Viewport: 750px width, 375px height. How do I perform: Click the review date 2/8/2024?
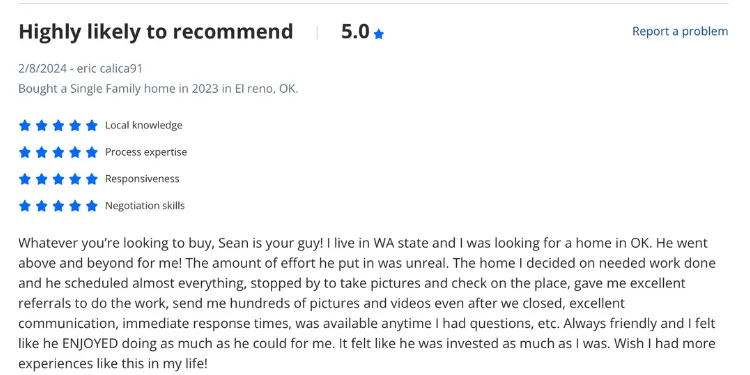(x=43, y=68)
